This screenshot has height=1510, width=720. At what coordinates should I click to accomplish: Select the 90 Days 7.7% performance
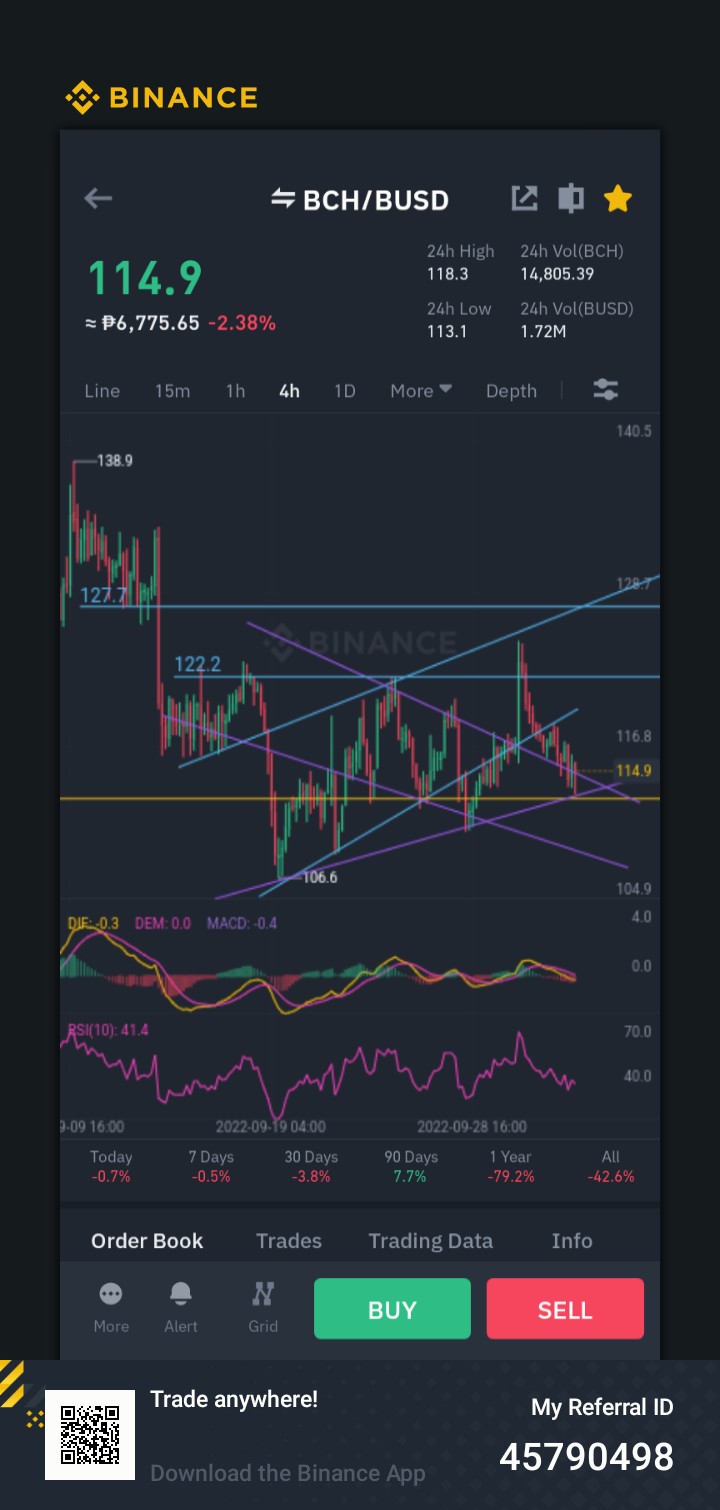coord(411,1166)
